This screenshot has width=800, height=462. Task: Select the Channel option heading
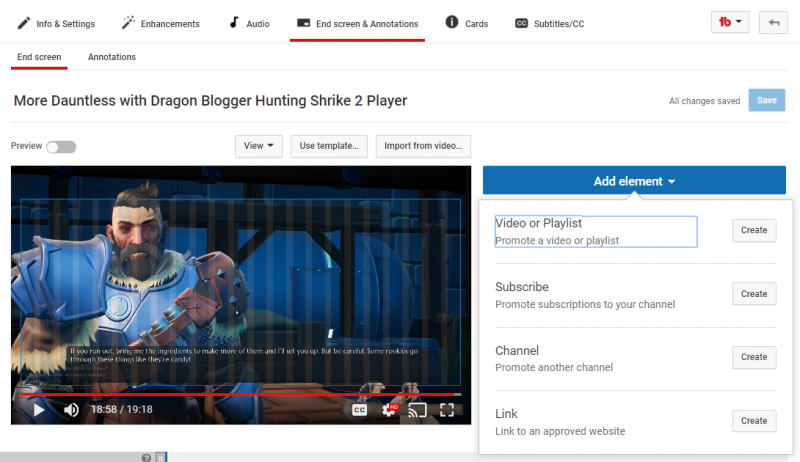(x=517, y=350)
